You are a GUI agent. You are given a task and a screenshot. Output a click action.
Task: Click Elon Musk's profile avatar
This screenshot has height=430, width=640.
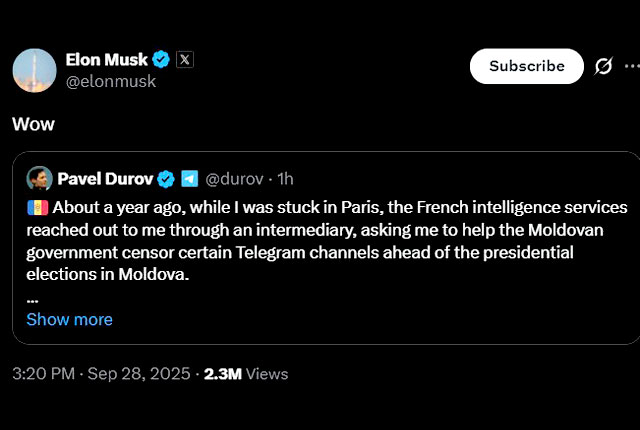click(x=34, y=70)
